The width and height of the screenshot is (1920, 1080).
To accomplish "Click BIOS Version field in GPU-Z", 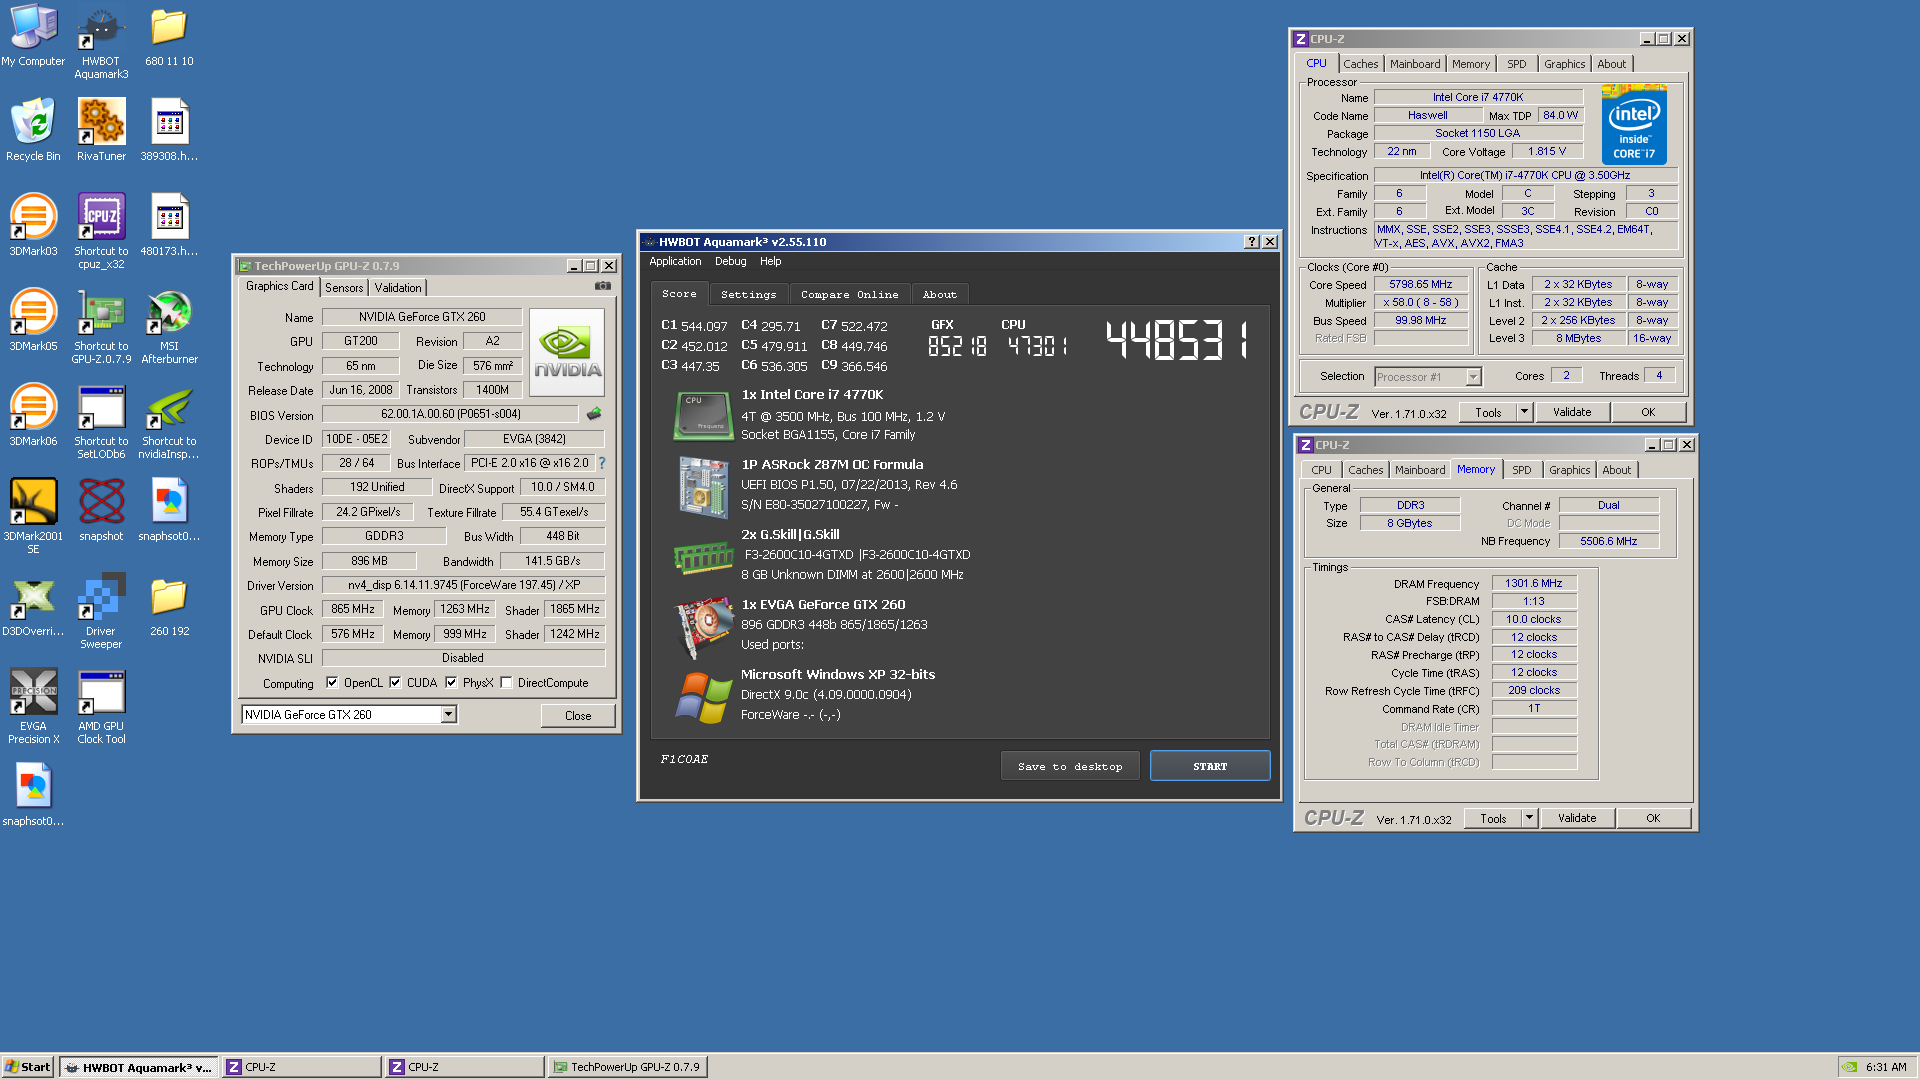I will point(450,414).
